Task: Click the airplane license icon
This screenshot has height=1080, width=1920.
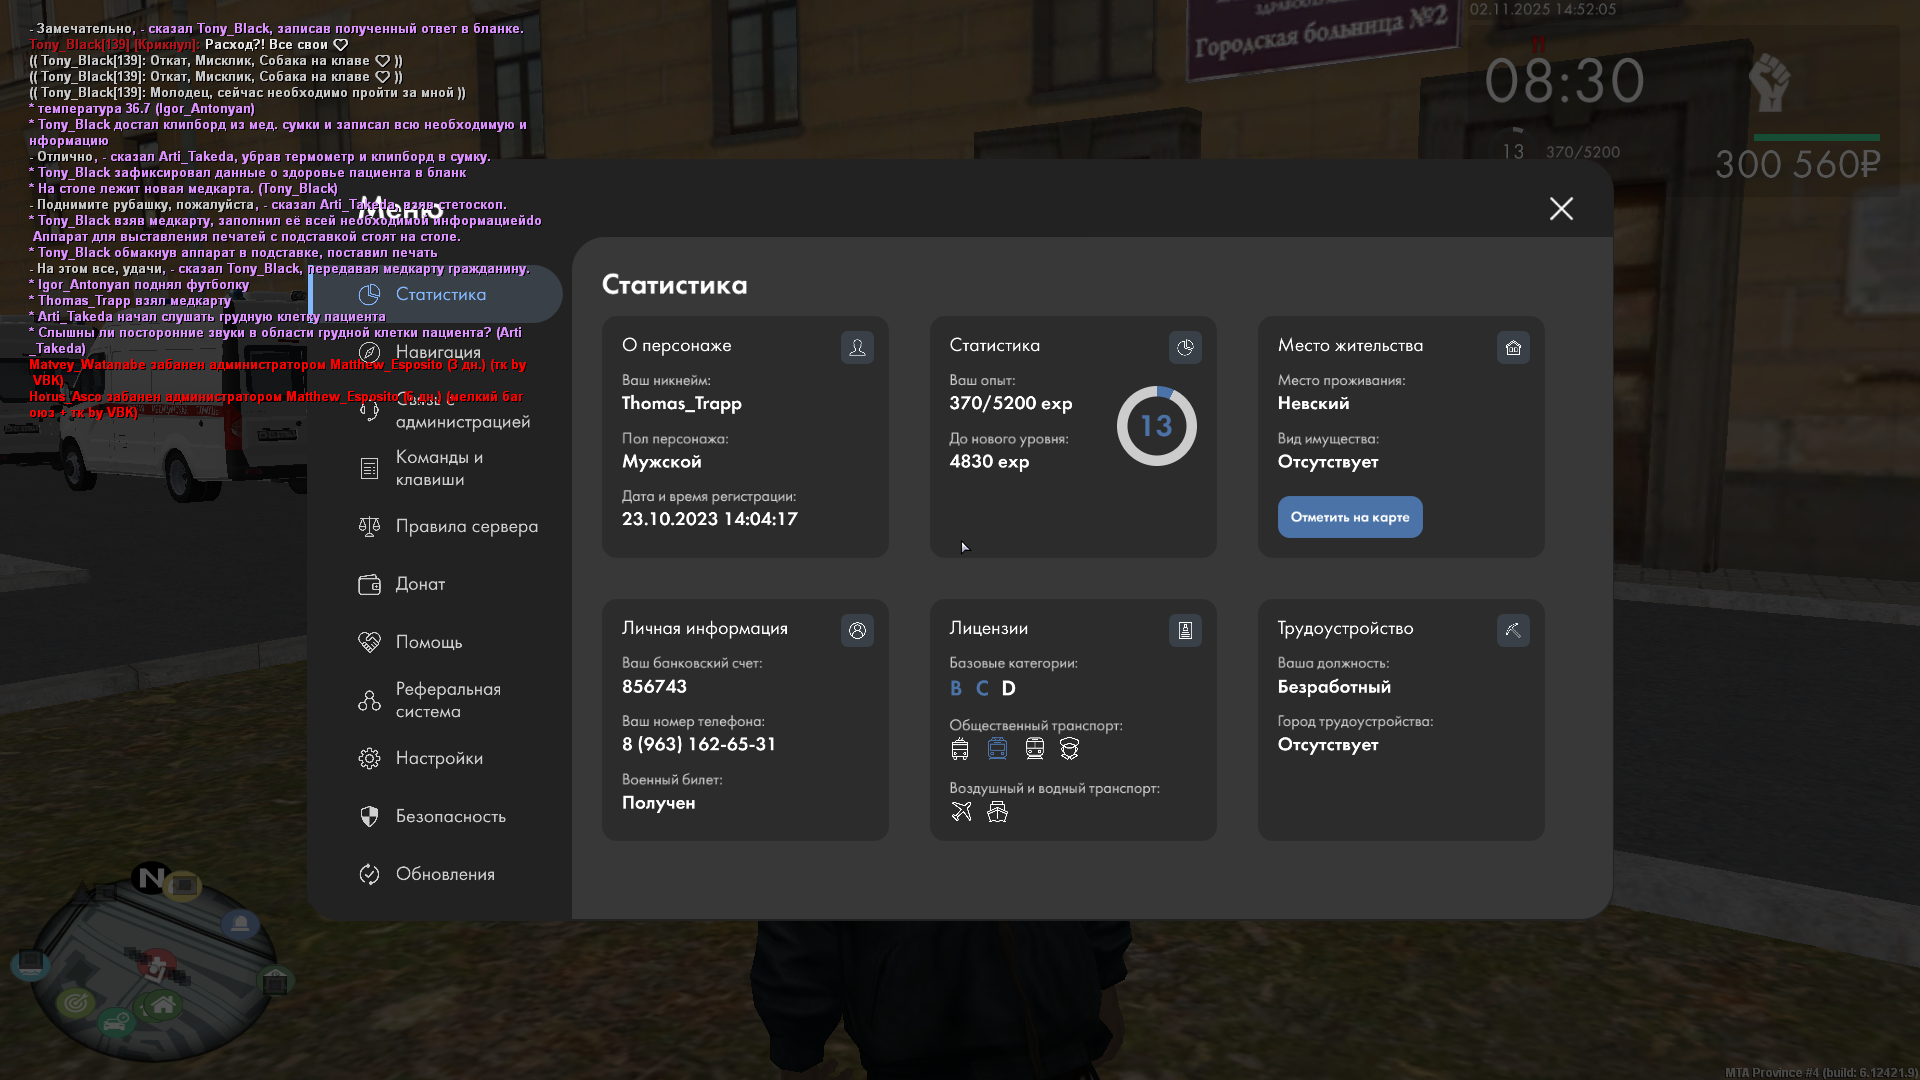Action: (x=961, y=812)
